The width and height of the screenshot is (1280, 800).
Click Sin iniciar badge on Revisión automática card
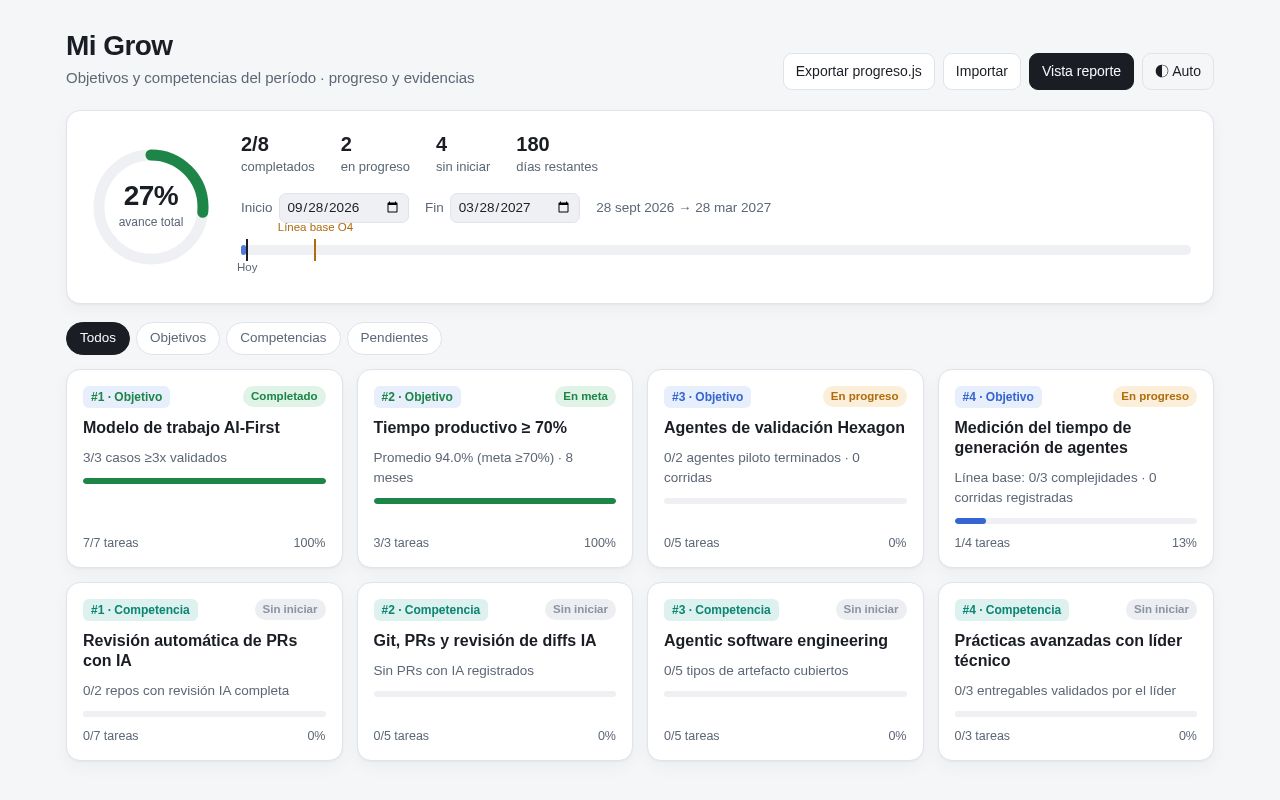point(290,609)
